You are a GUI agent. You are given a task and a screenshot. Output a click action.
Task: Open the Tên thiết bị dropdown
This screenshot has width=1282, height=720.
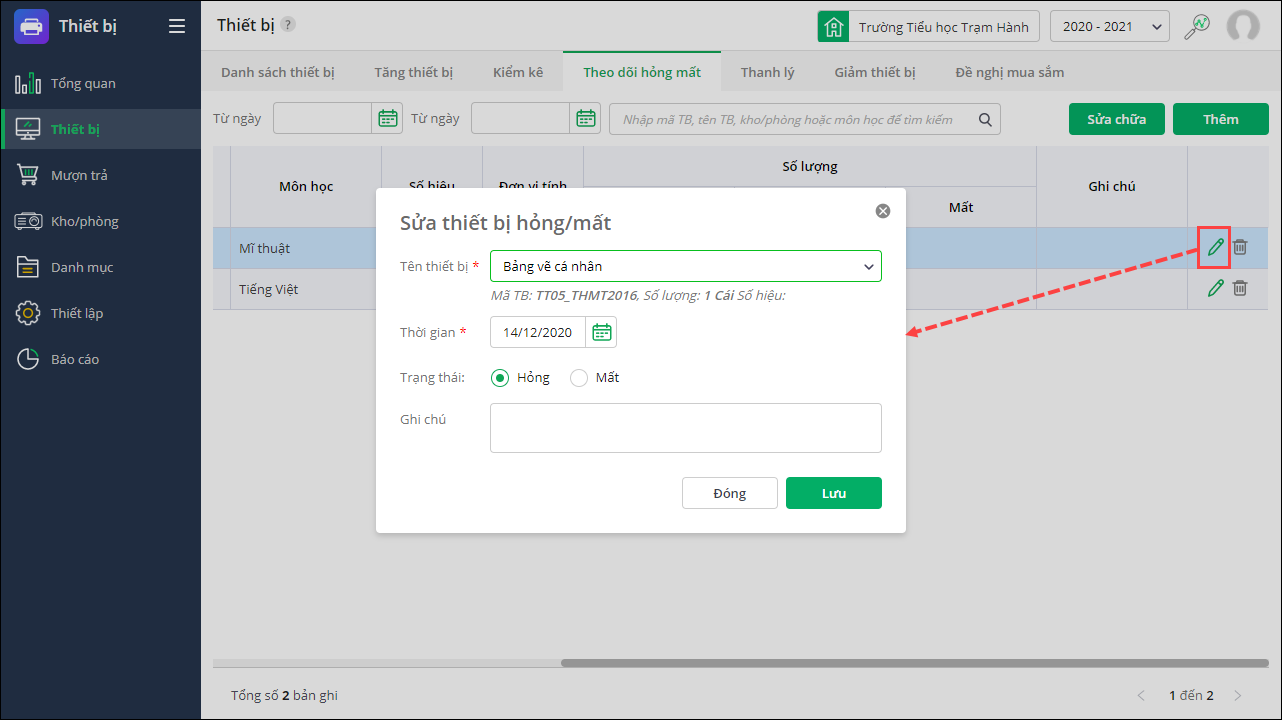click(x=686, y=266)
